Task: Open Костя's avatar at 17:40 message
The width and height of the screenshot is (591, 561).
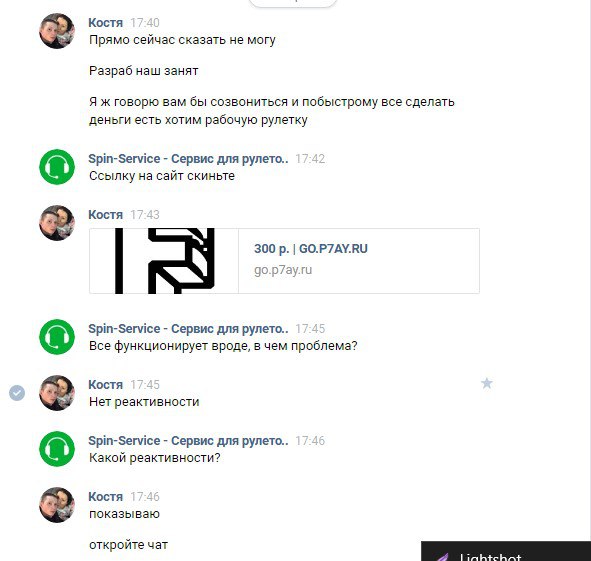Action: click(57, 31)
